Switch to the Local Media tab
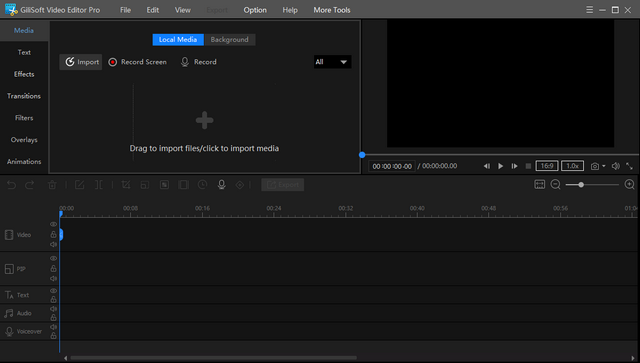The image size is (640, 363). (x=178, y=40)
